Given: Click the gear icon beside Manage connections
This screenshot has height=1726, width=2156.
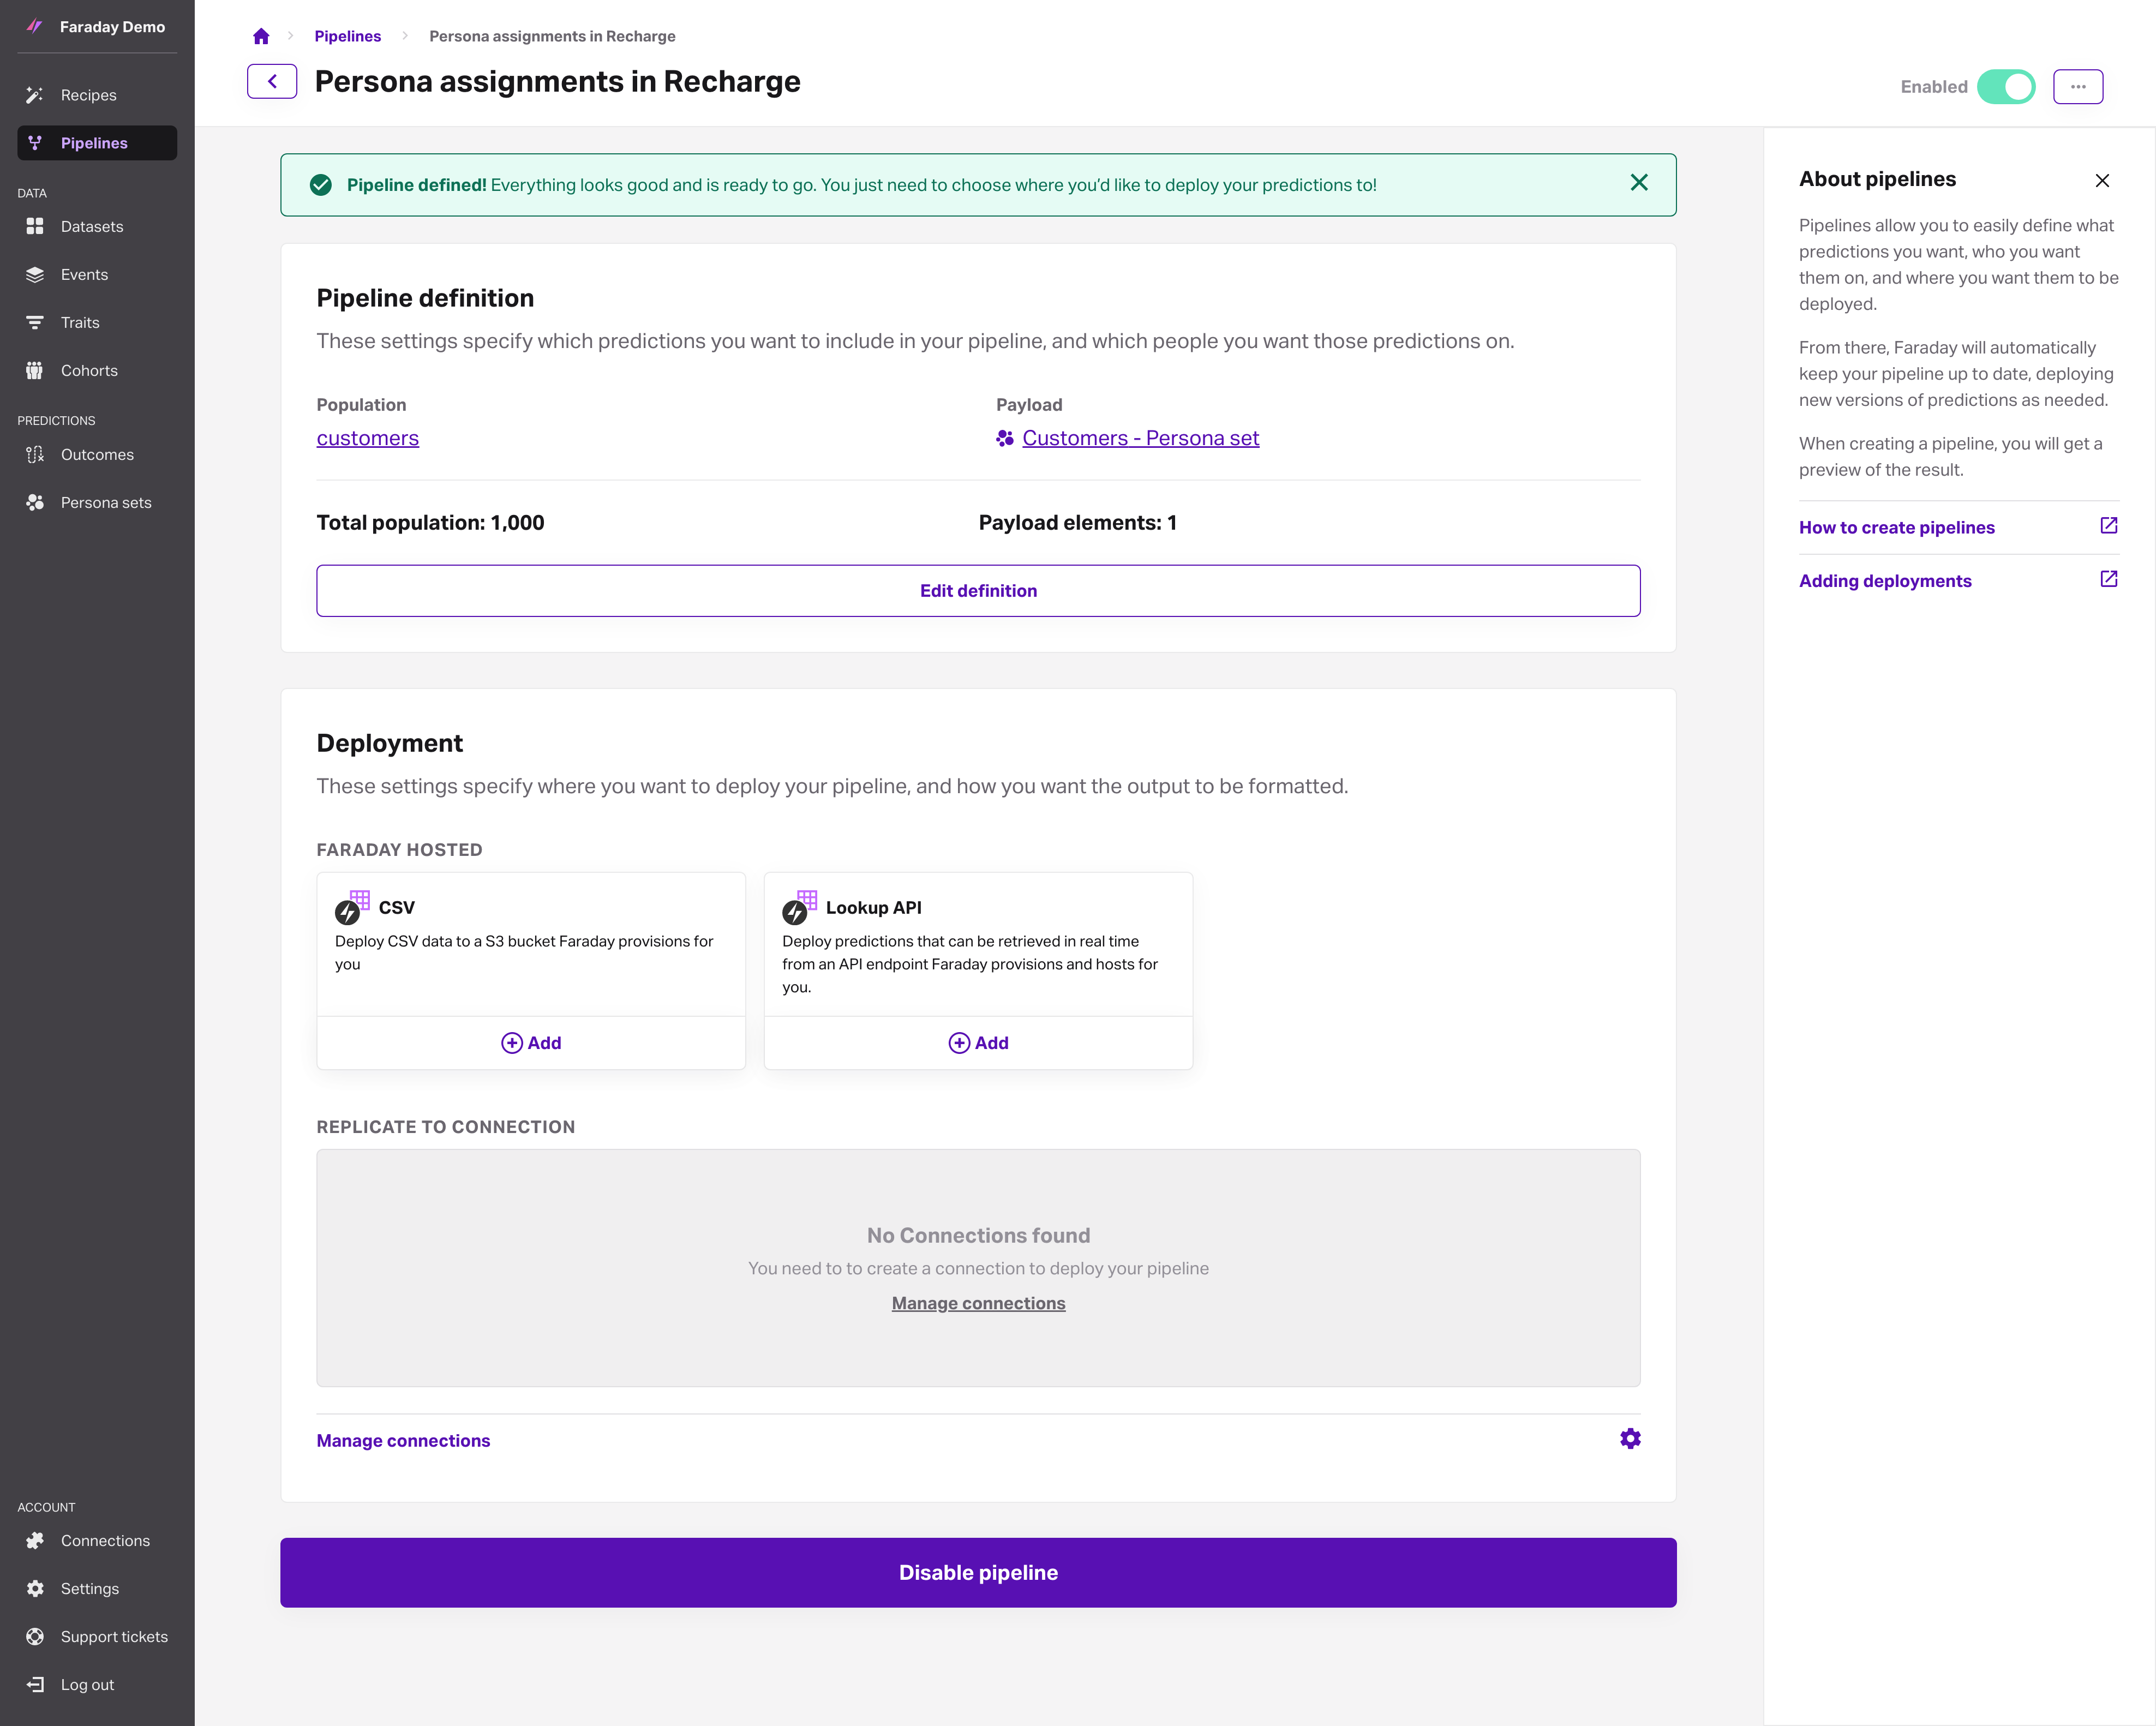Looking at the screenshot, I should pyautogui.click(x=1630, y=1438).
